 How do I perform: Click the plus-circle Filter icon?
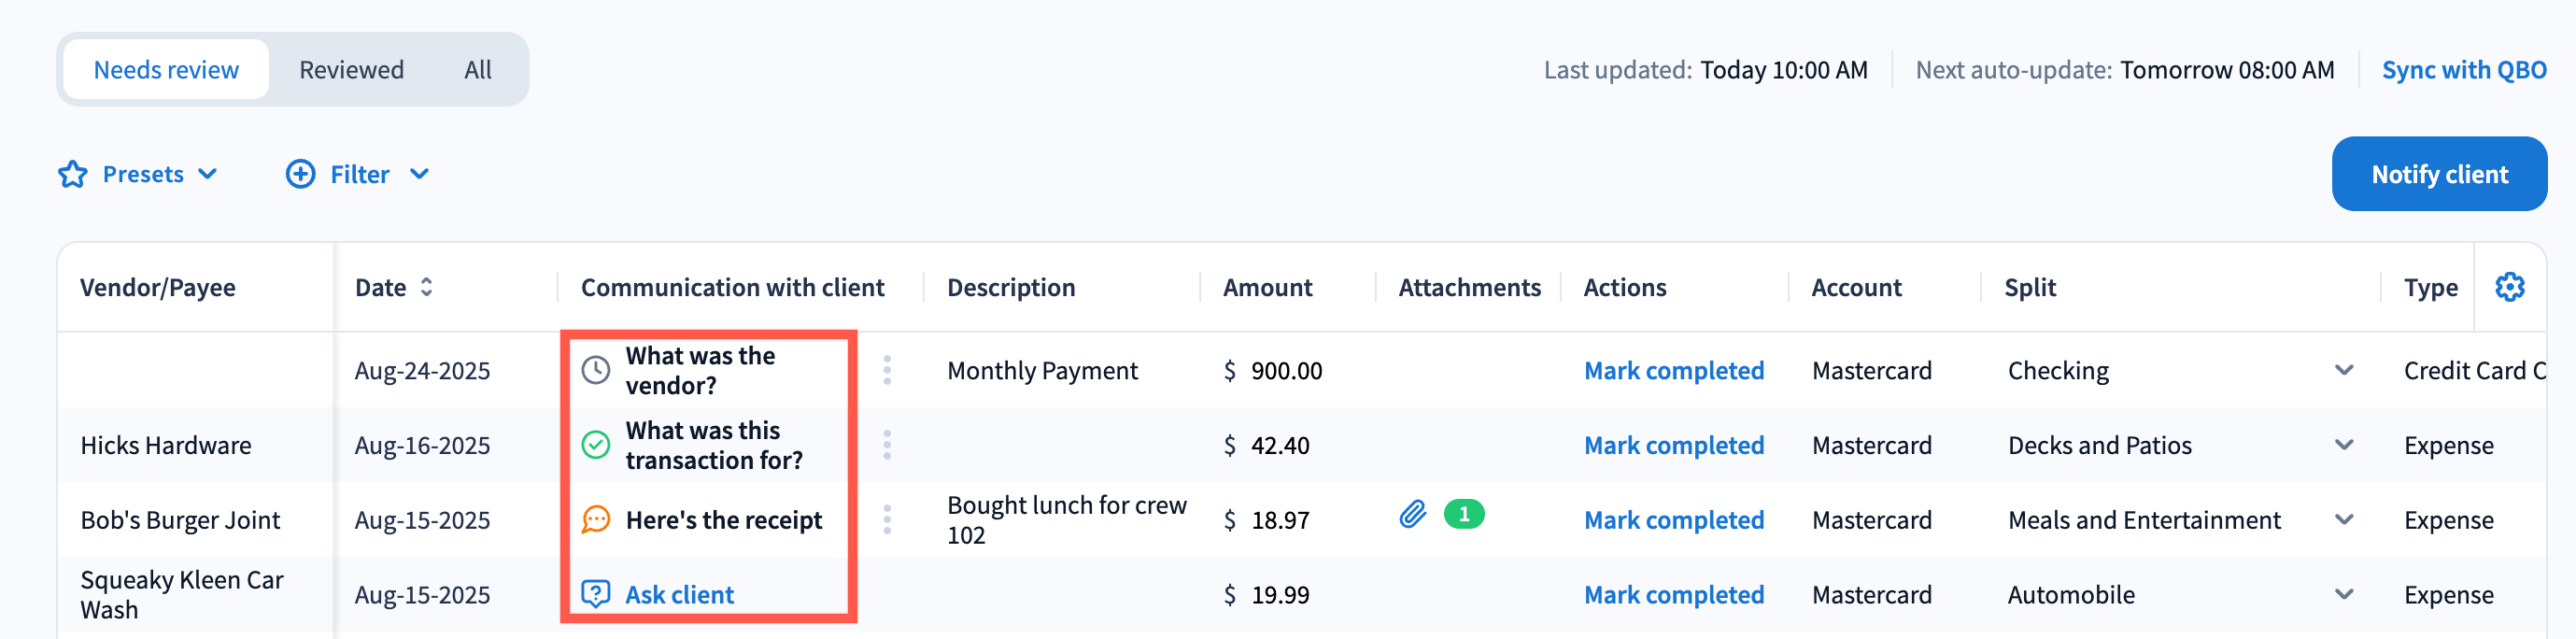click(300, 174)
